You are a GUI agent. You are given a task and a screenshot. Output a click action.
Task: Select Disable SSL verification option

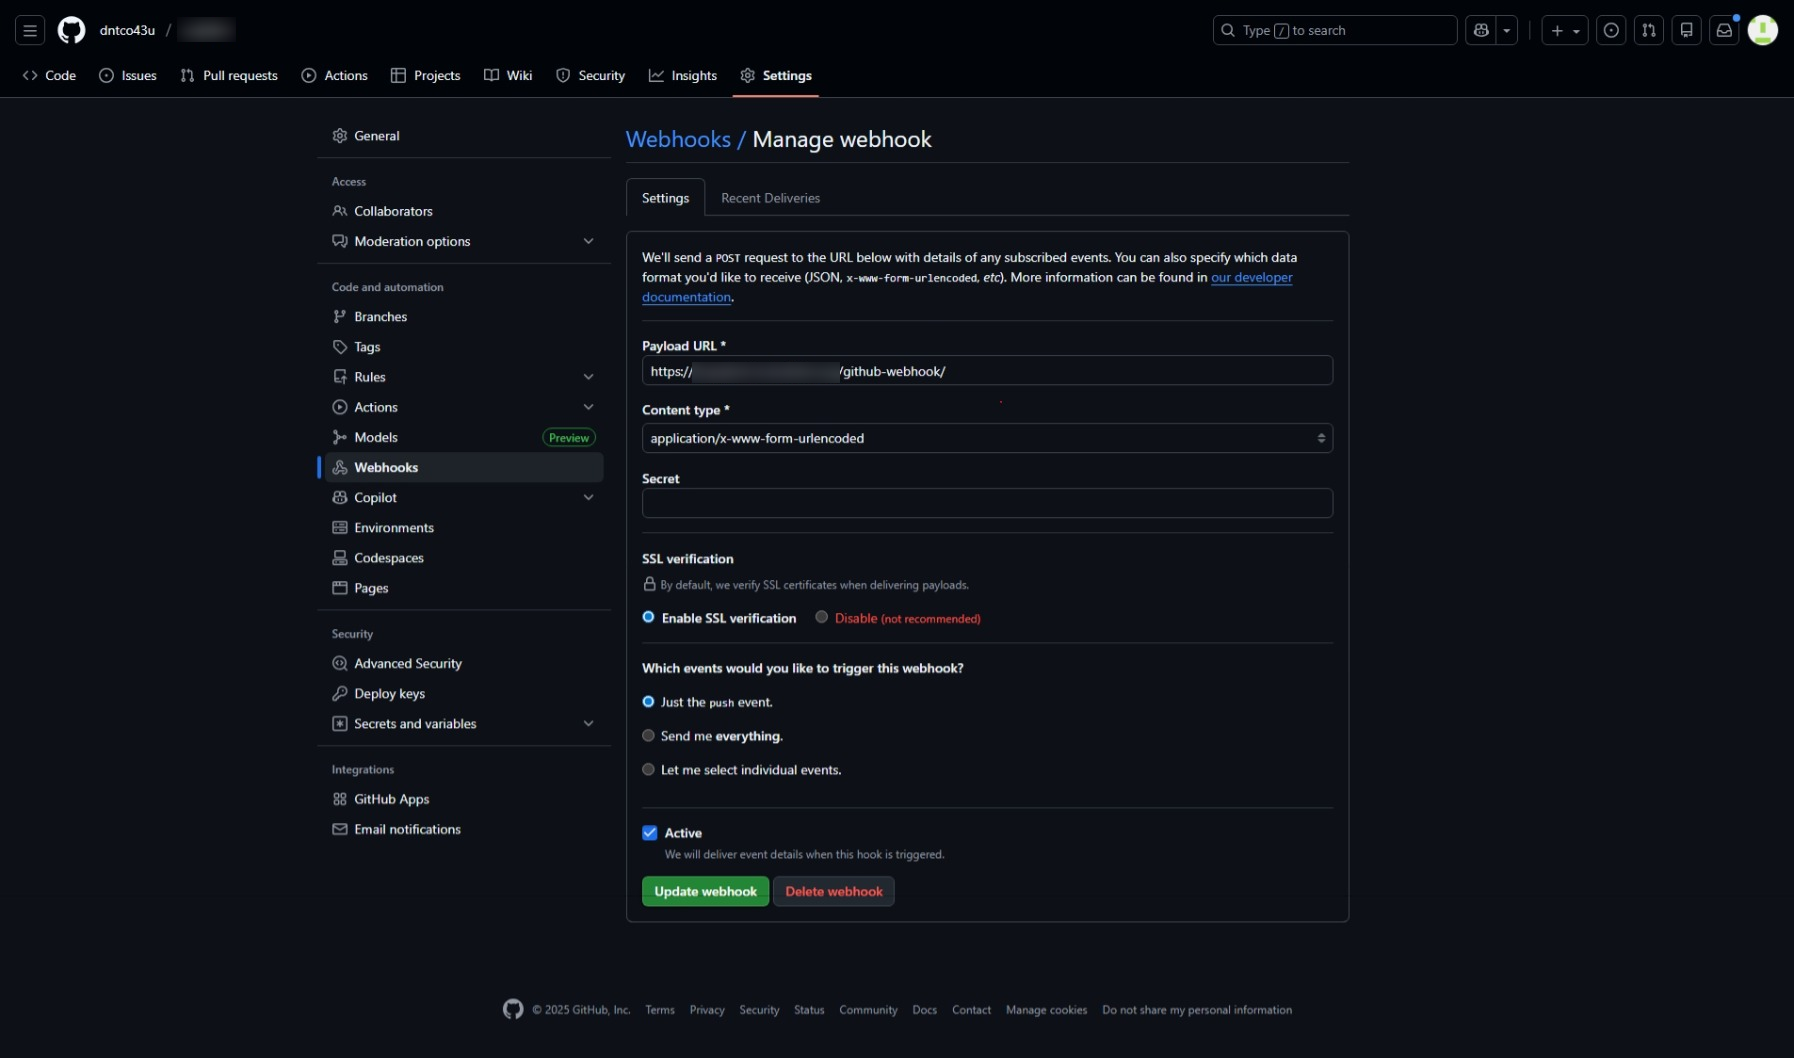[x=821, y=617]
